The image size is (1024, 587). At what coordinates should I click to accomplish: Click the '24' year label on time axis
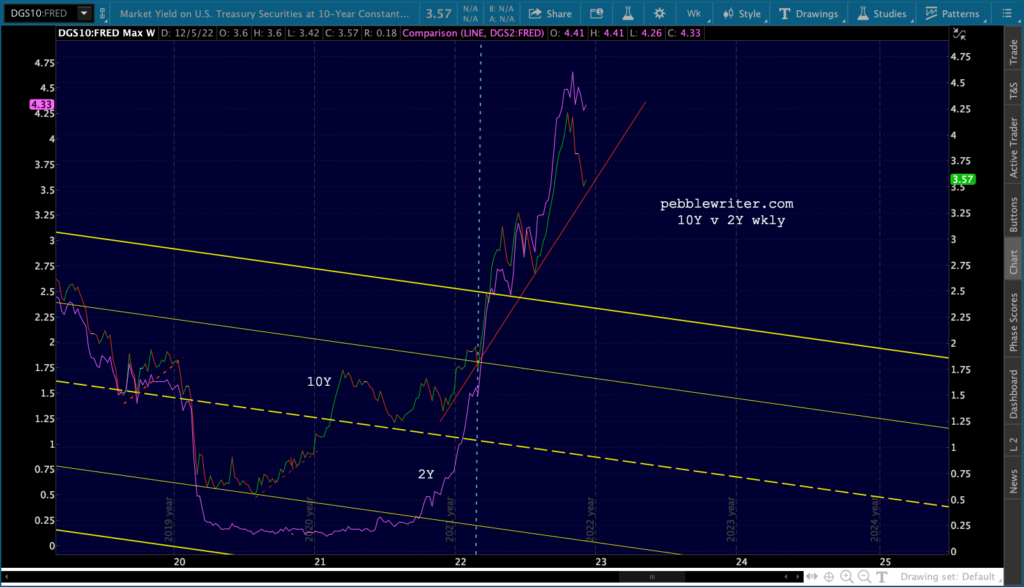(x=741, y=562)
